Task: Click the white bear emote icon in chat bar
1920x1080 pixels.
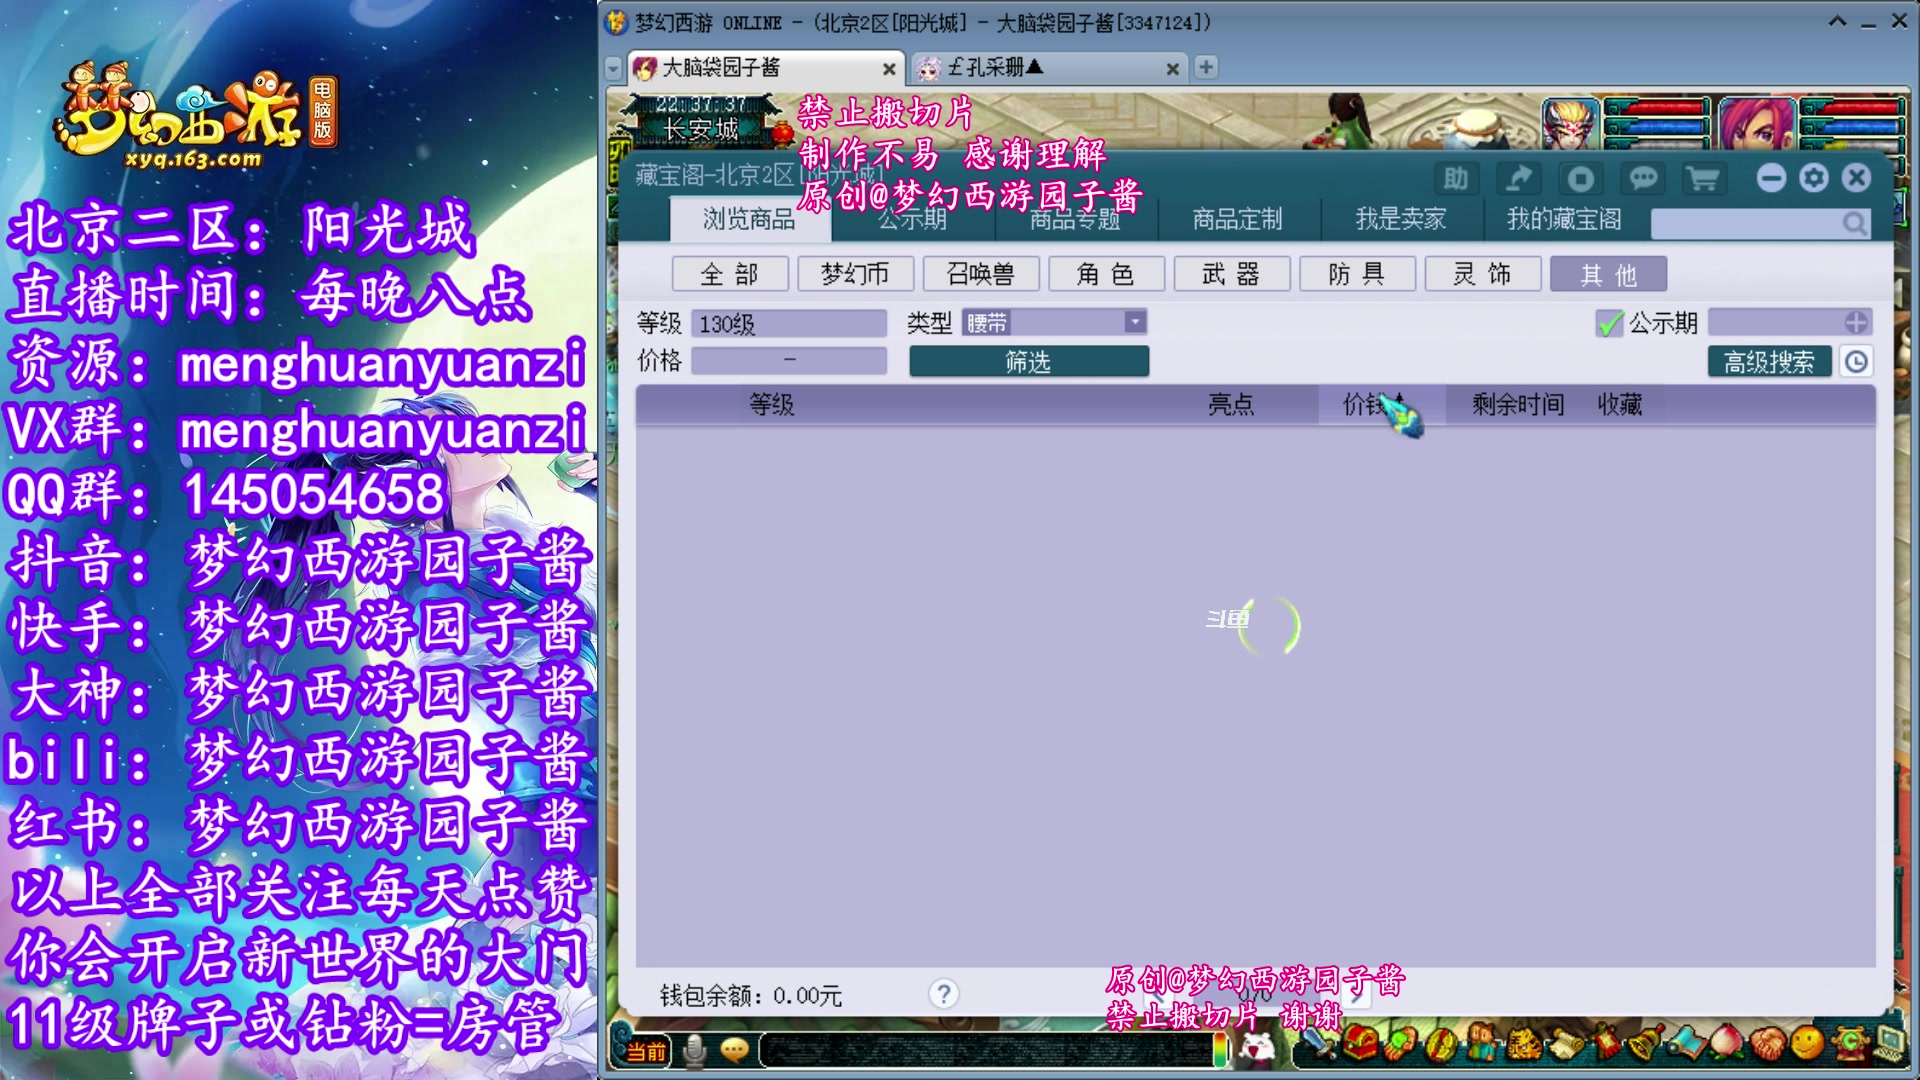Action: 1257,1047
